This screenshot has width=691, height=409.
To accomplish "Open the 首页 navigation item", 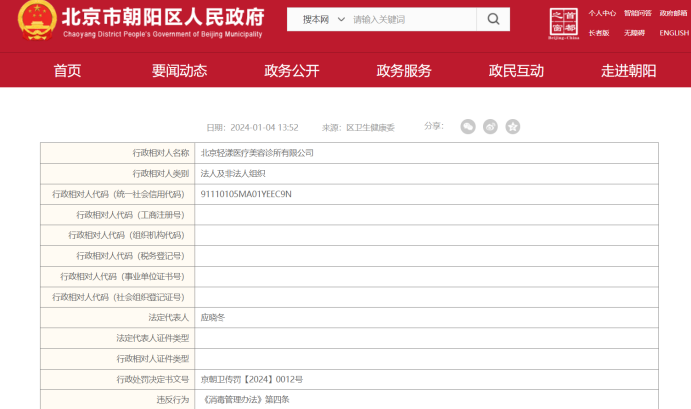I will (67, 71).
